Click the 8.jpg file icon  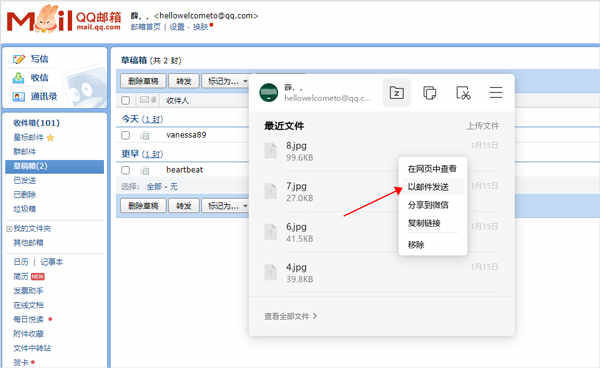[271, 150]
